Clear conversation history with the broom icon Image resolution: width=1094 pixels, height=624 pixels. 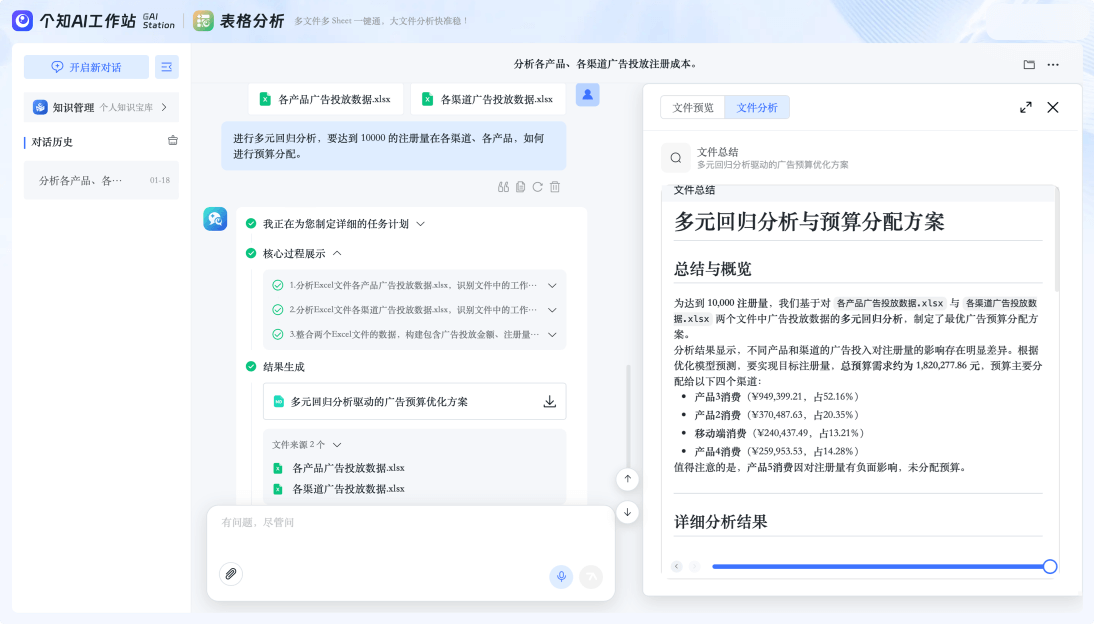tap(173, 141)
